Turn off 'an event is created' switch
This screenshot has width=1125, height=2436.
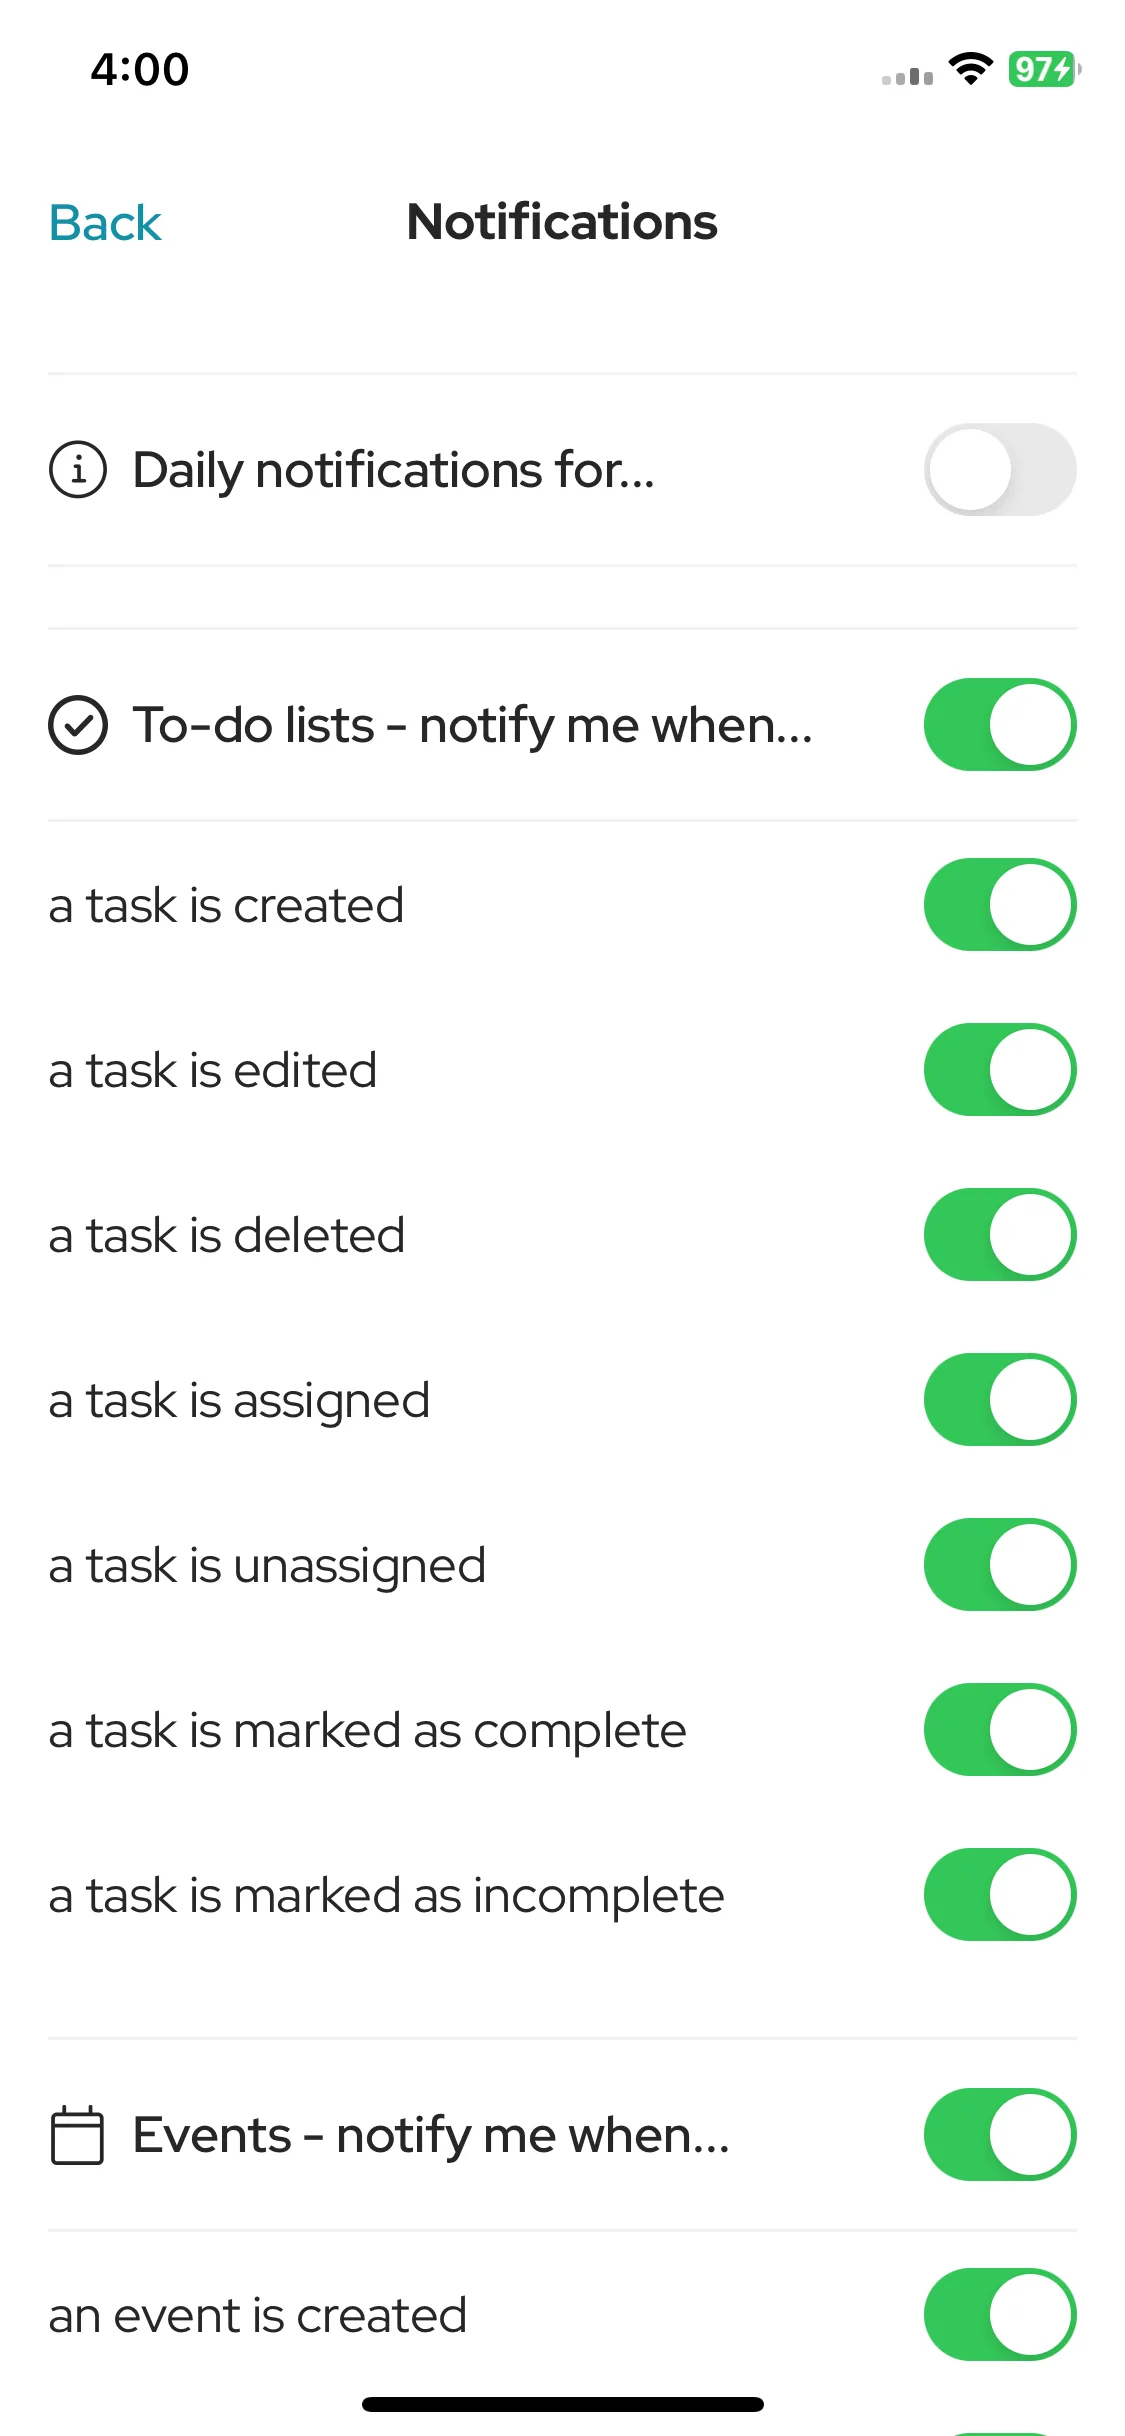1000,2315
